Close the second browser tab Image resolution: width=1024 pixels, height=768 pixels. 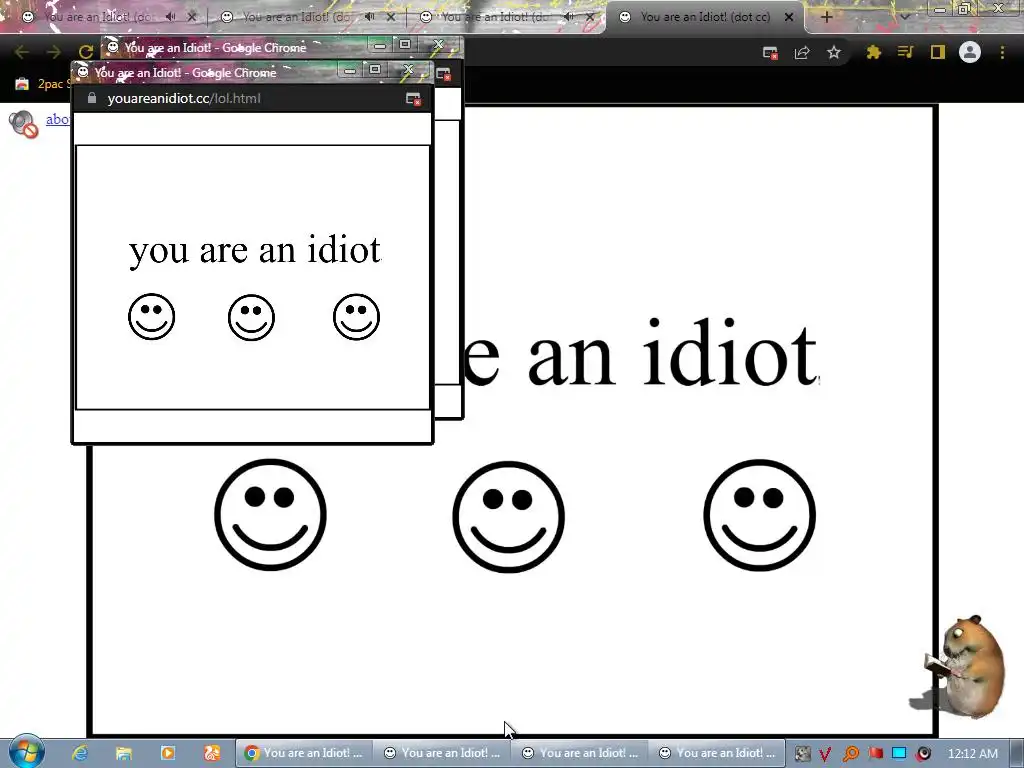pyautogui.click(x=391, y=17)
